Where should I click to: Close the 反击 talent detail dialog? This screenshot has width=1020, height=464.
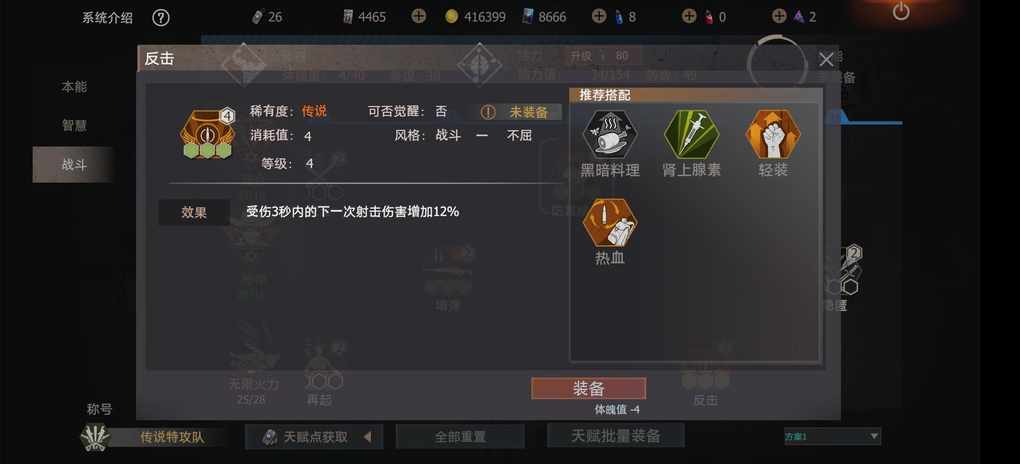click(x=826, y=60)
